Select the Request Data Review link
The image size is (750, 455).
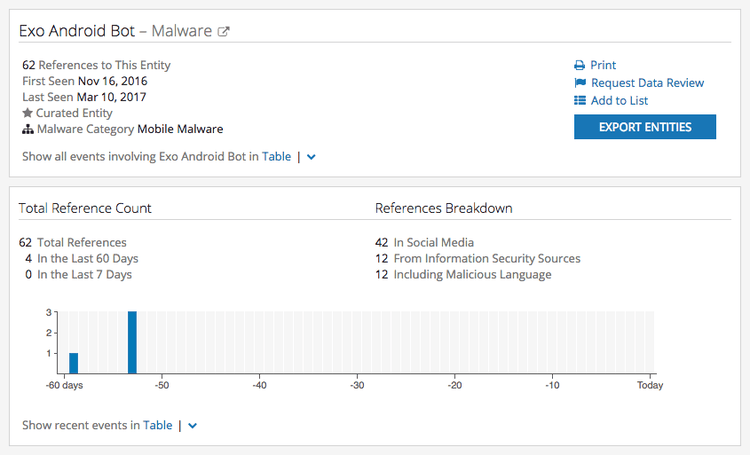[x=647, y=83]
